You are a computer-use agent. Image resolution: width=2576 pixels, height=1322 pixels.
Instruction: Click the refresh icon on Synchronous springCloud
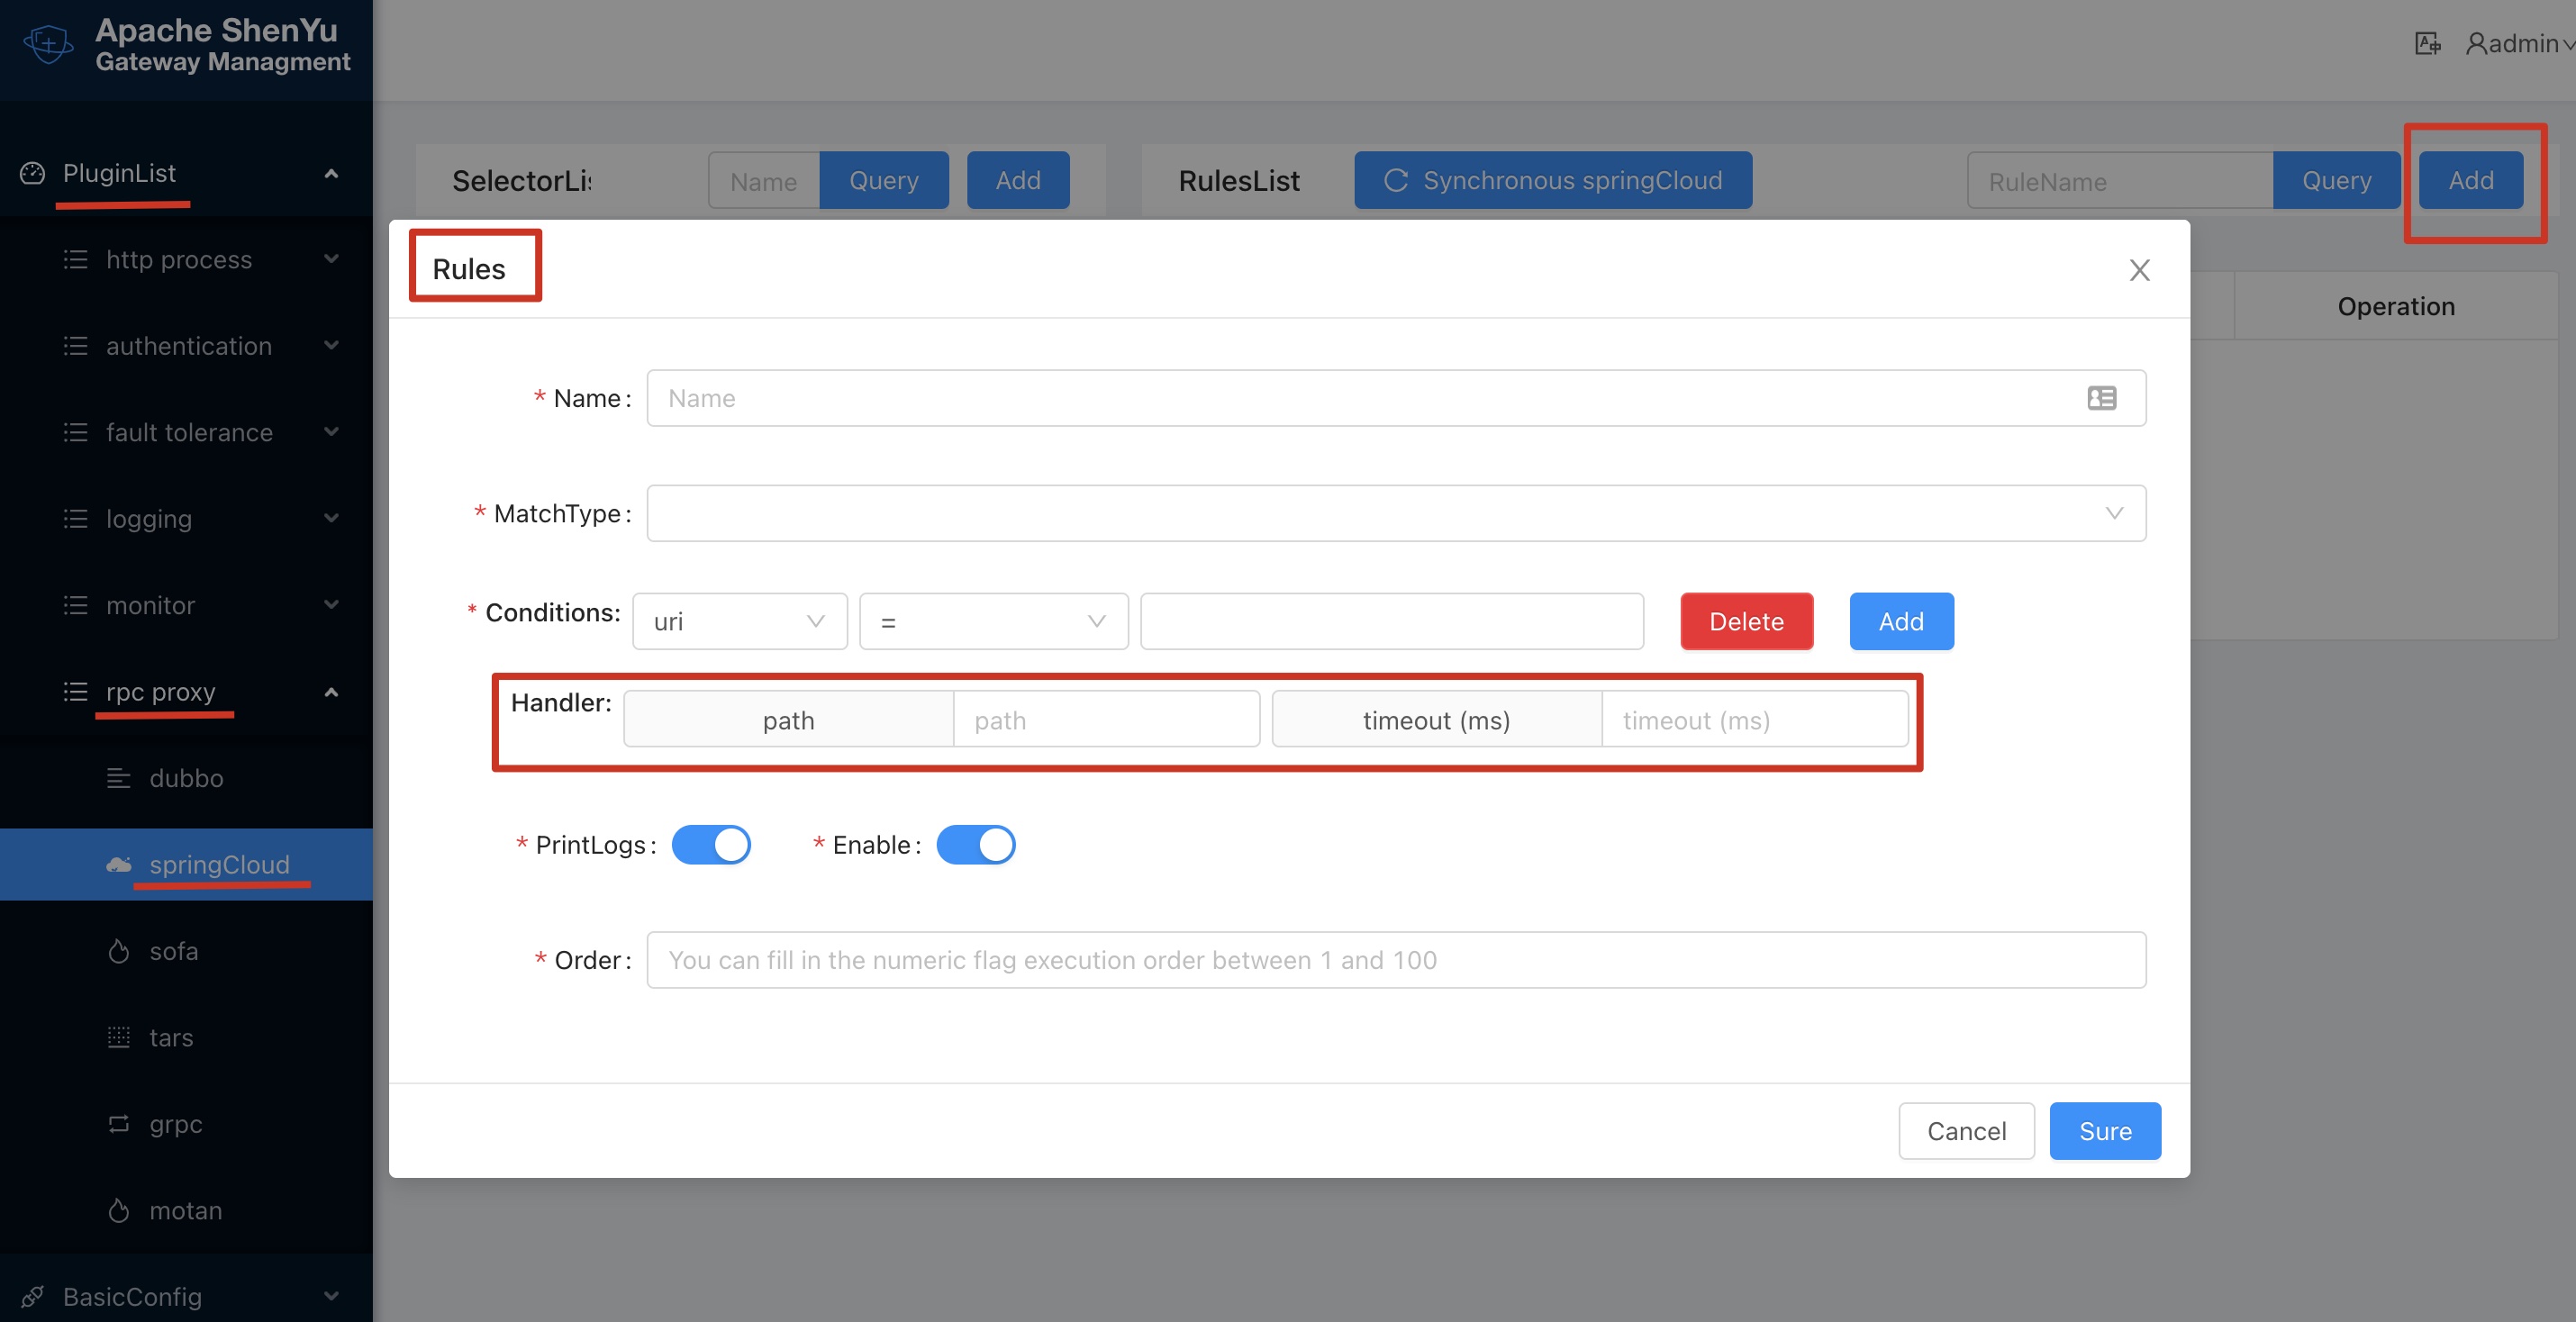1395,180
